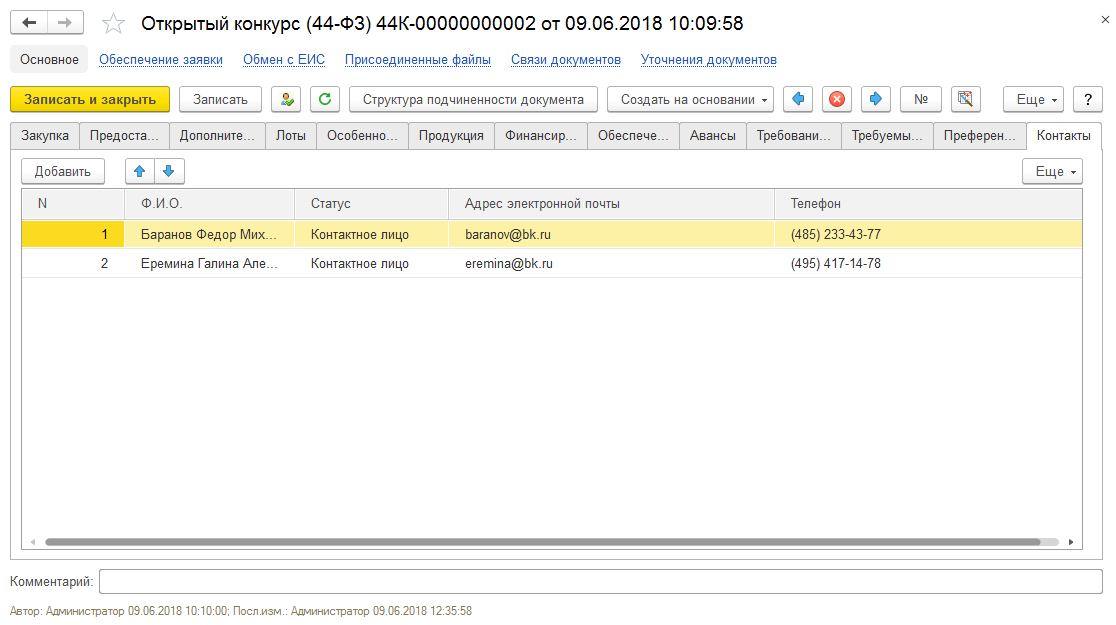Click row number 1 cell

pos(73,234)
